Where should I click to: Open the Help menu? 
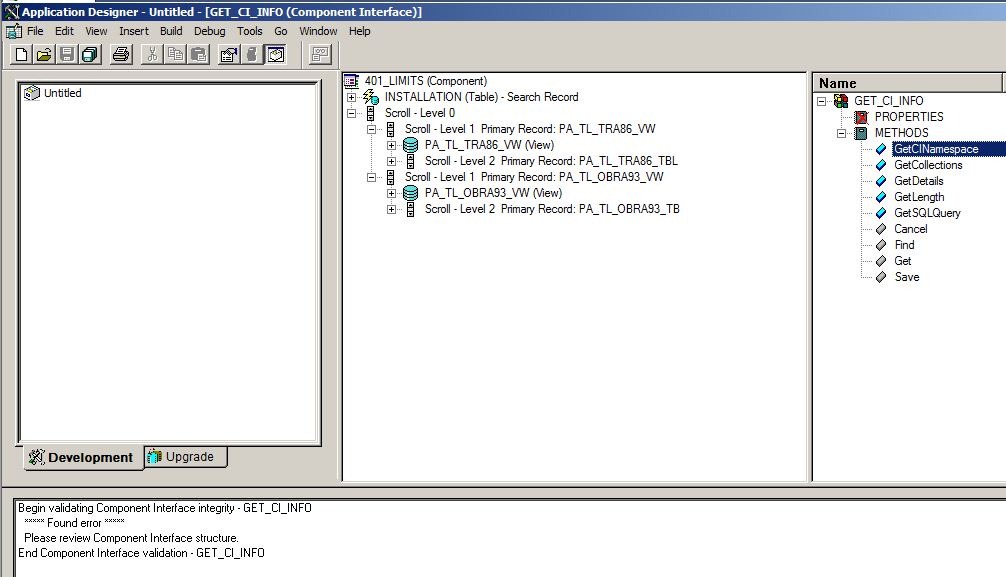coord(359,31)
